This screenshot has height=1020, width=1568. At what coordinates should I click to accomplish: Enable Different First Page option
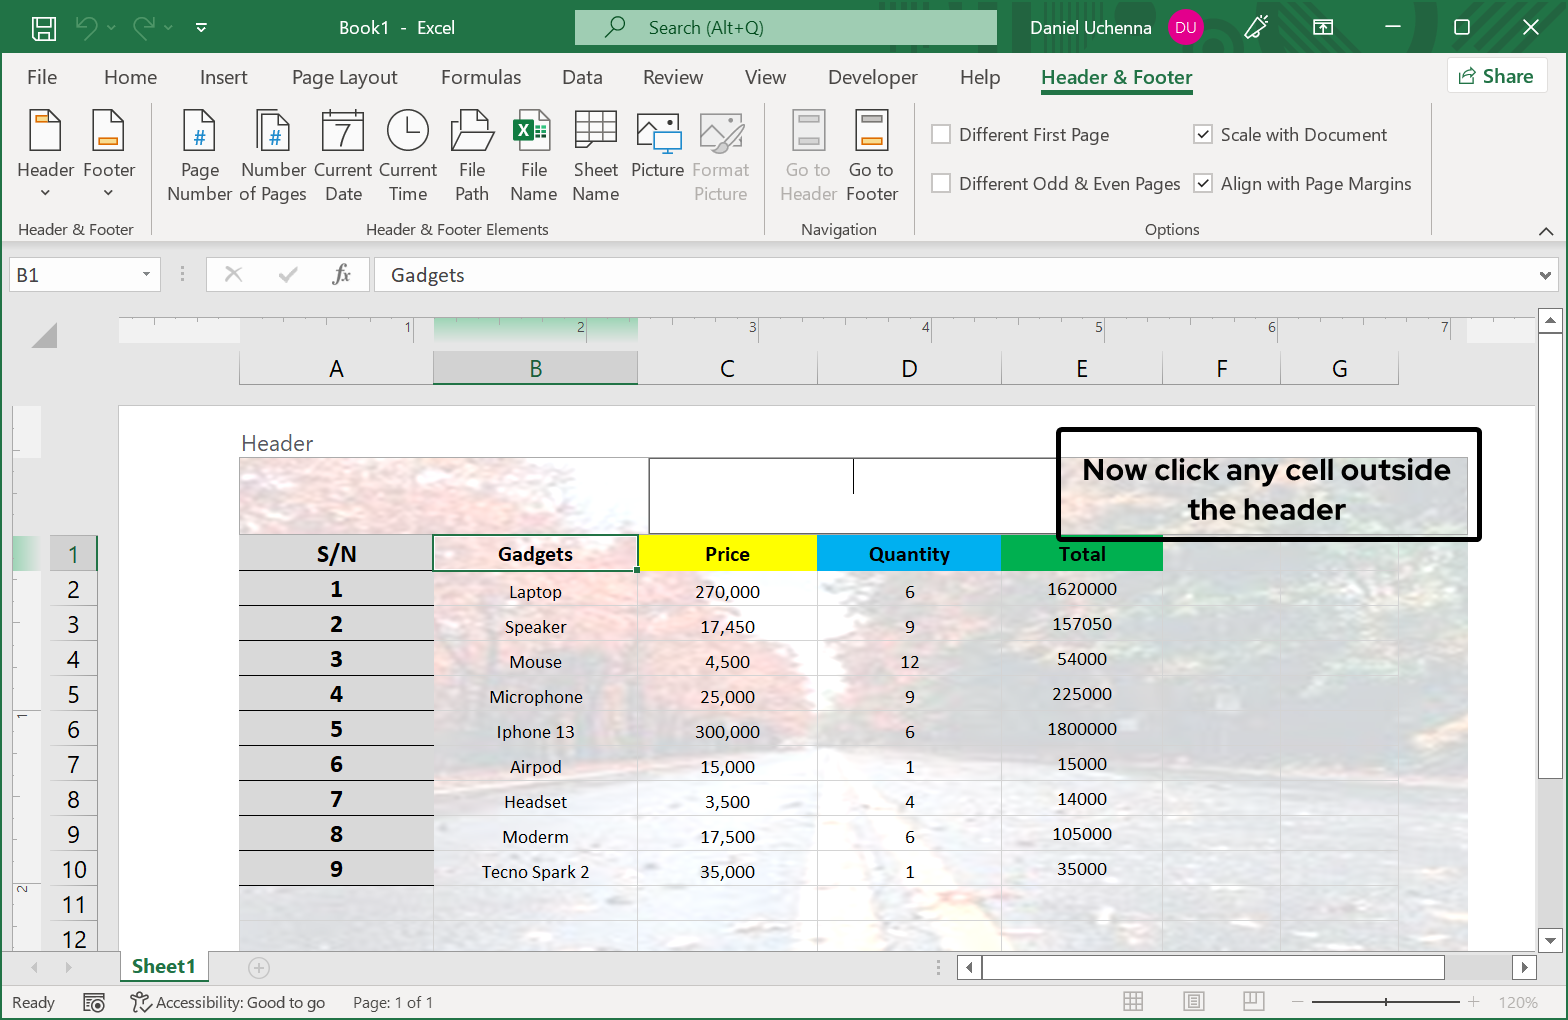[x=941, y=135]
